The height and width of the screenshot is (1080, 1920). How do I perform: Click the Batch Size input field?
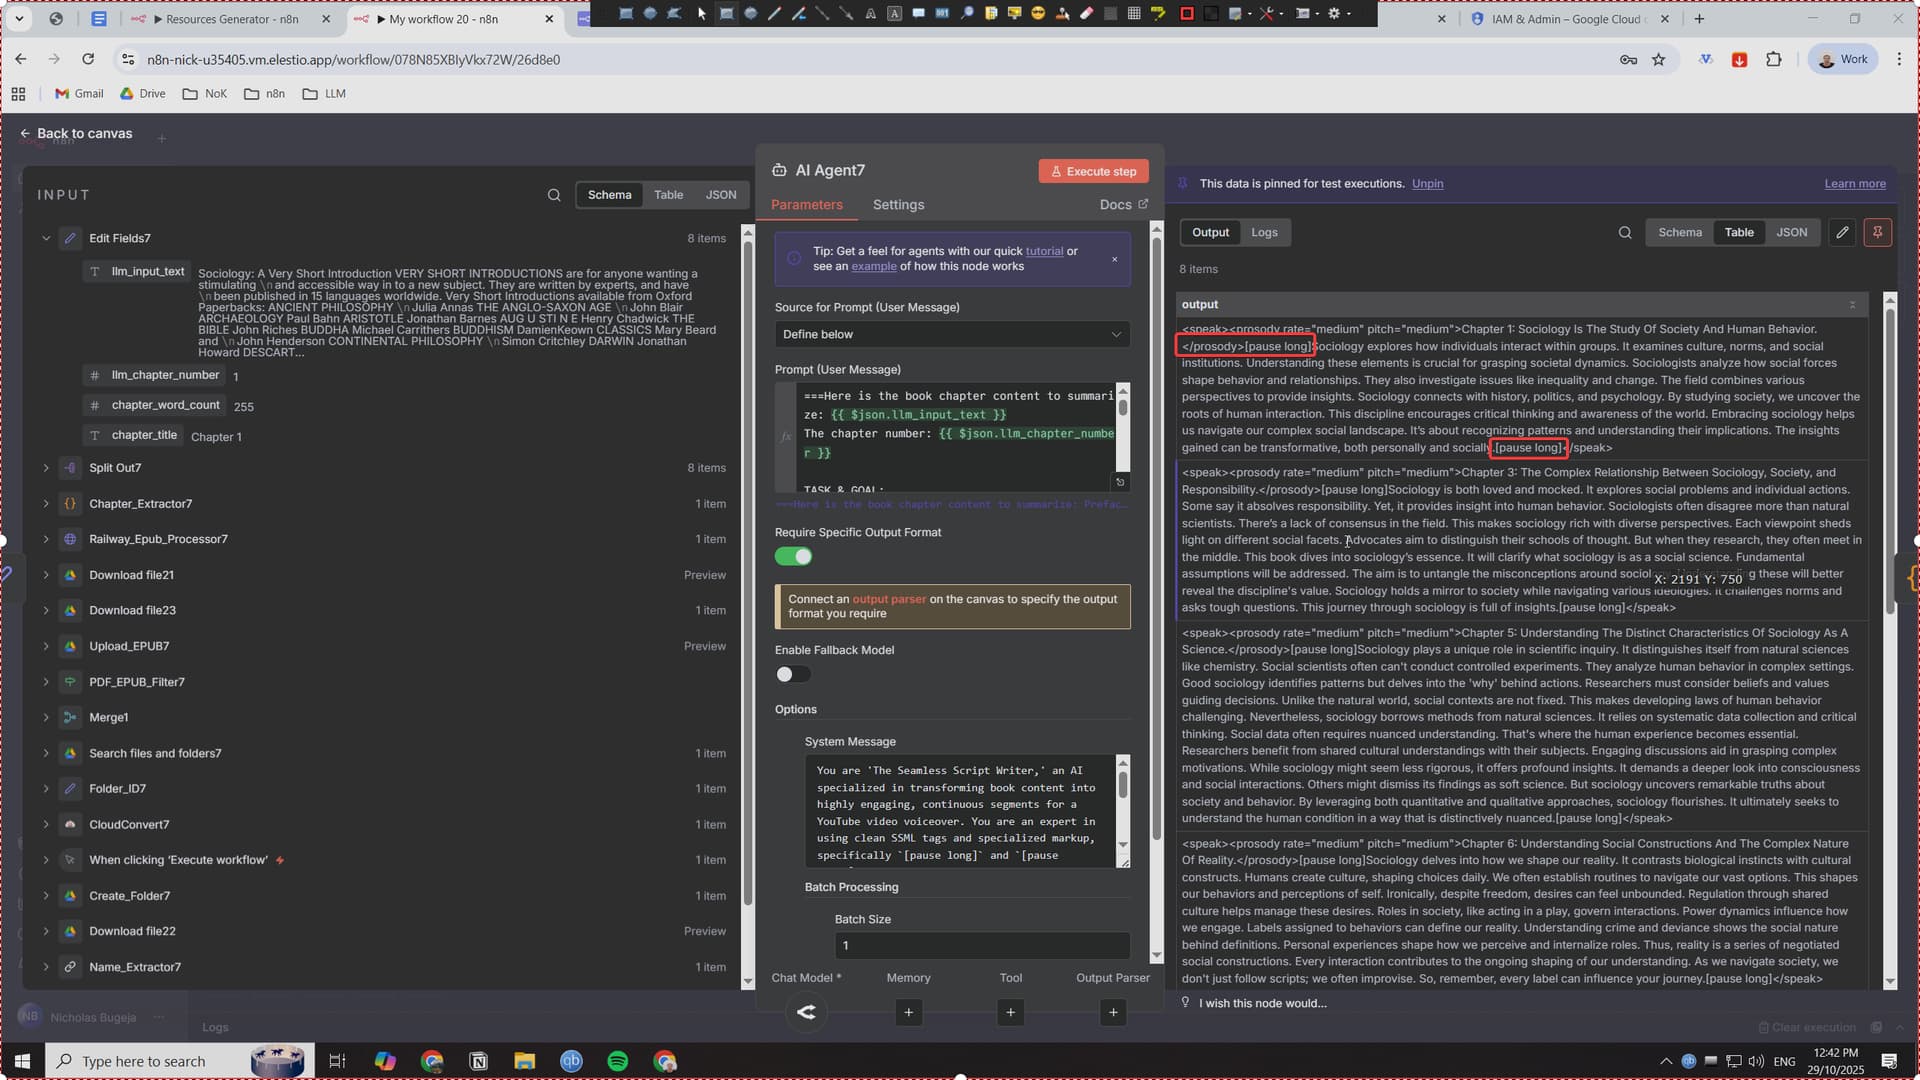tap(982, 945)
